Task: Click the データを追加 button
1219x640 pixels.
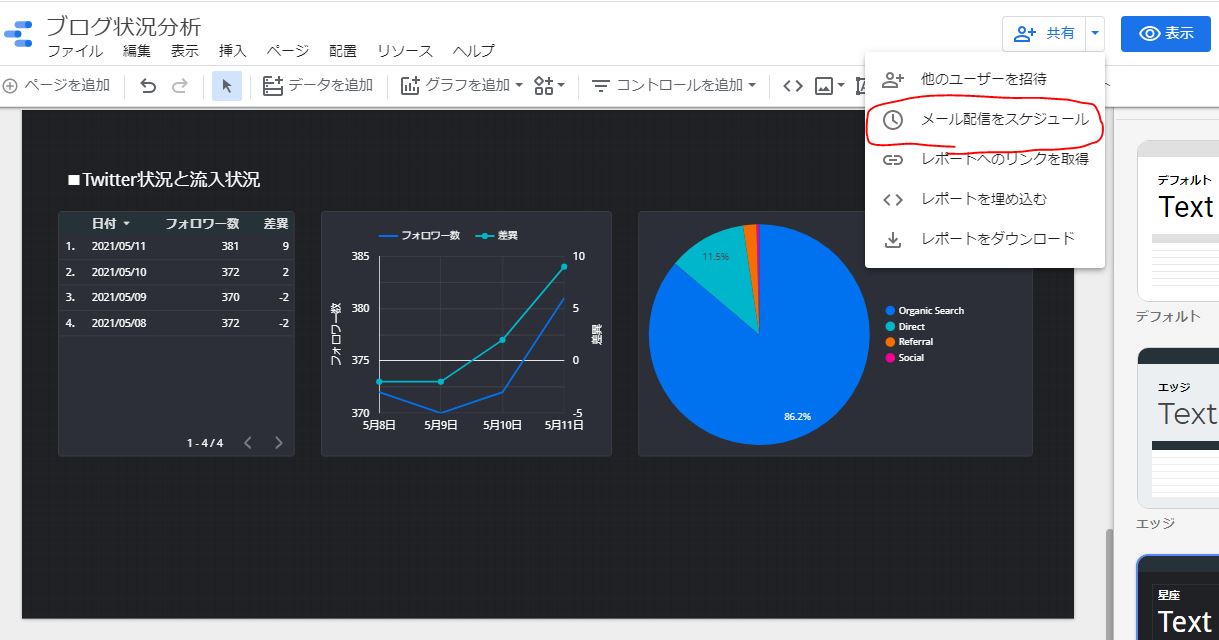Action: click(x=318, y=86)
